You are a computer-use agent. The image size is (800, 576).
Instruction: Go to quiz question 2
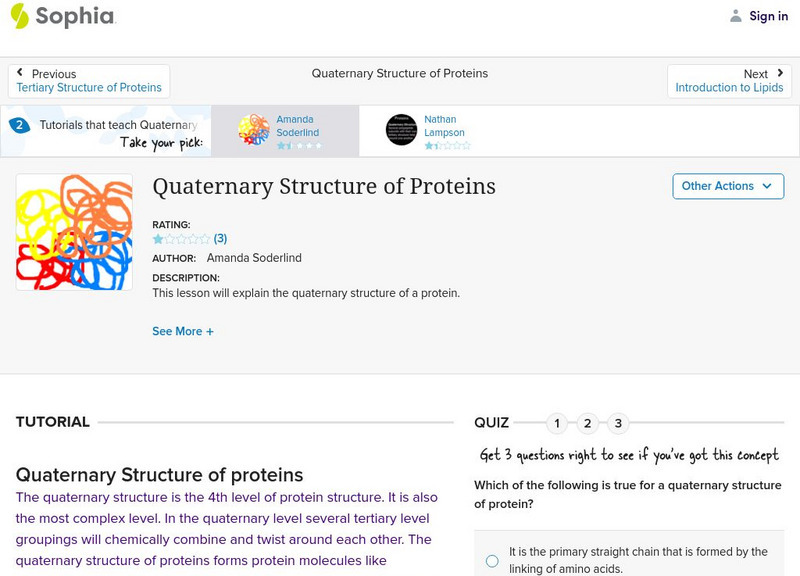(587, 423)
